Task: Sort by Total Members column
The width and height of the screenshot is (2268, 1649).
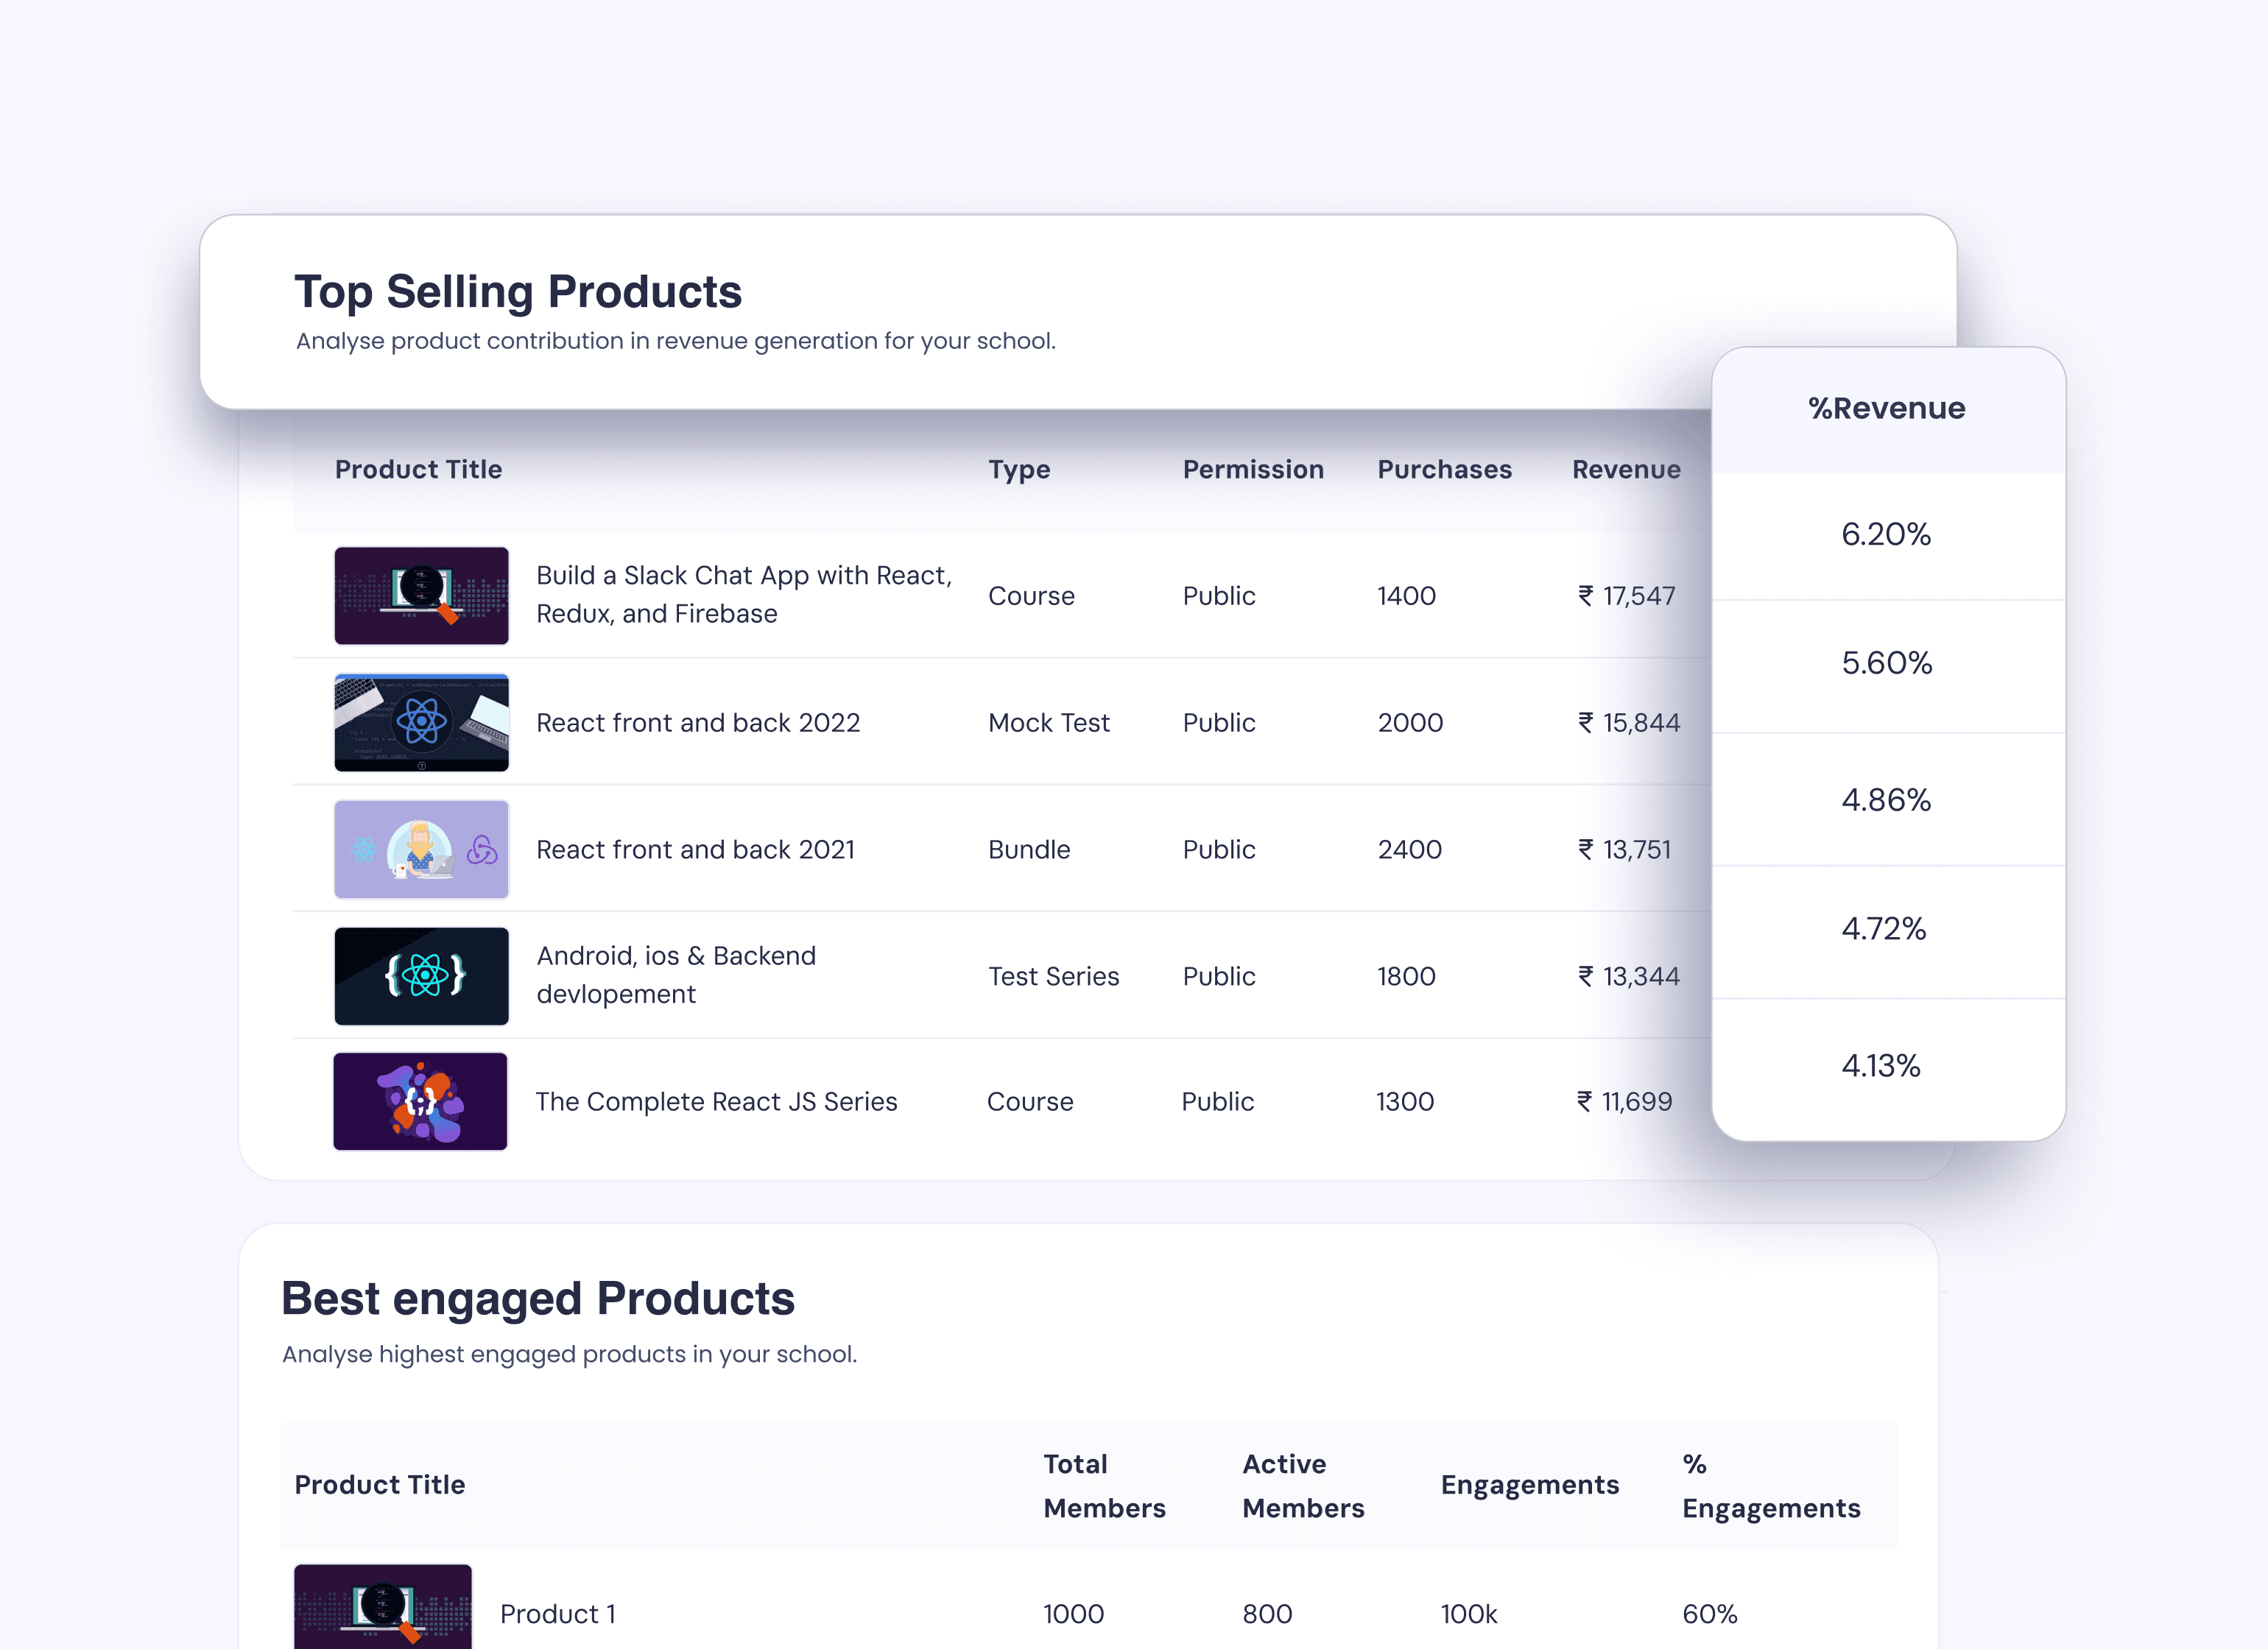Action: pyautogui.click(x=1104, y=1486)
